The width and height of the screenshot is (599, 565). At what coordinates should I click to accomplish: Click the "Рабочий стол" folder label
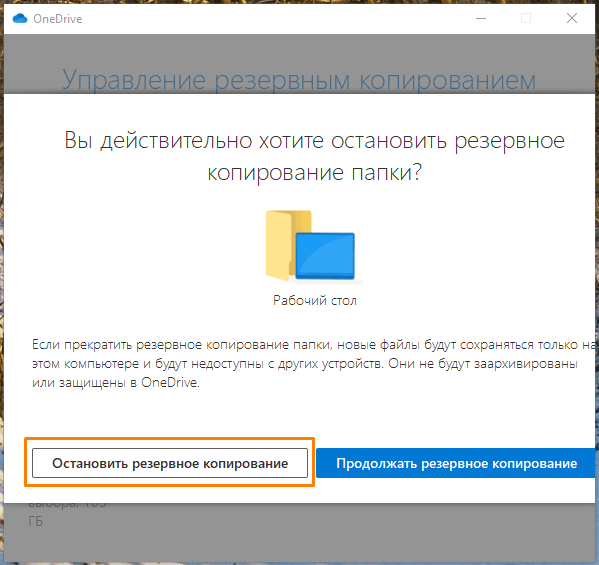point(315,301)
